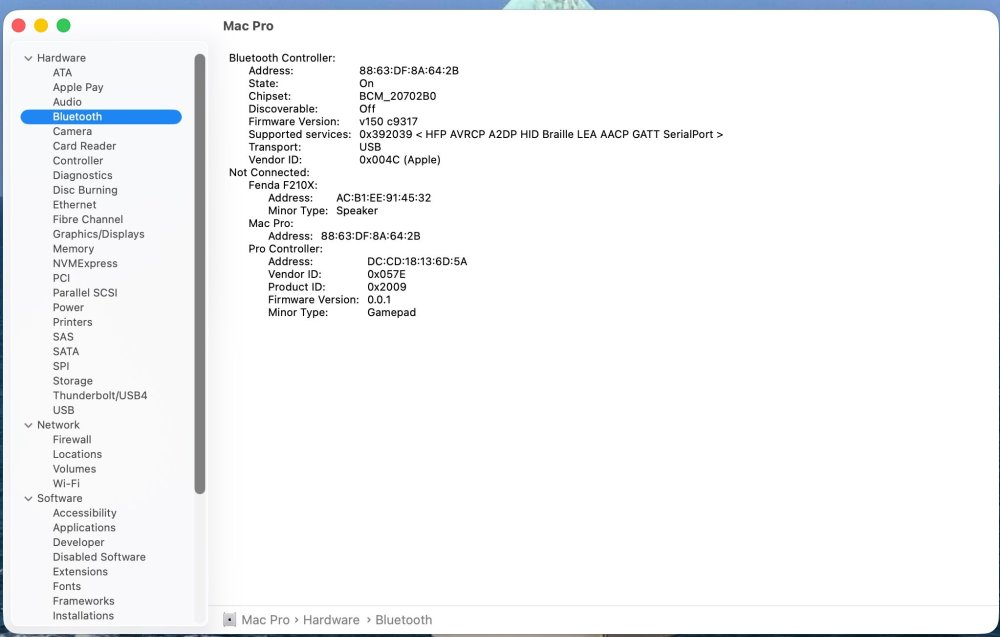The width and height of the screenshot is (1000, 637).
Task: Click Hardware in the path bar
Action: tap(331, 620)
